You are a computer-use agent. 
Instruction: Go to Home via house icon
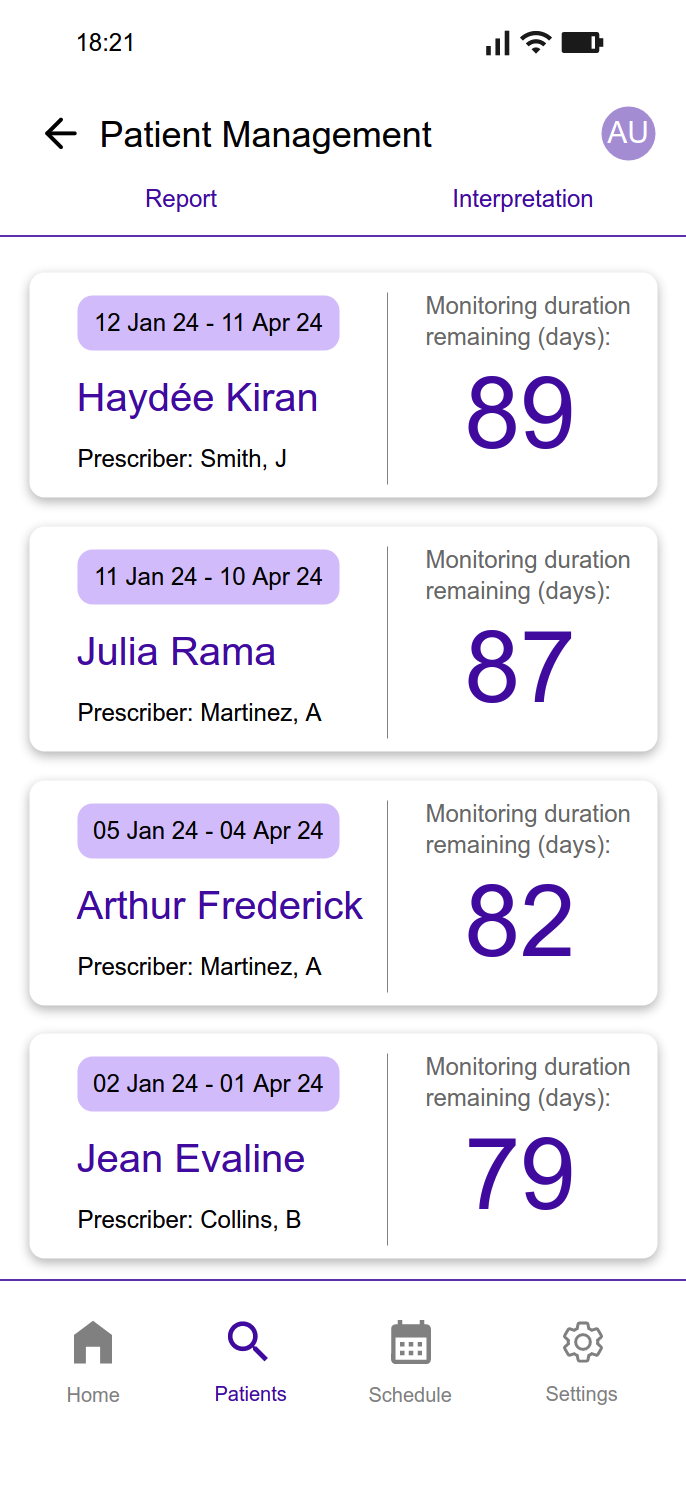click(x=93, y=1342)
